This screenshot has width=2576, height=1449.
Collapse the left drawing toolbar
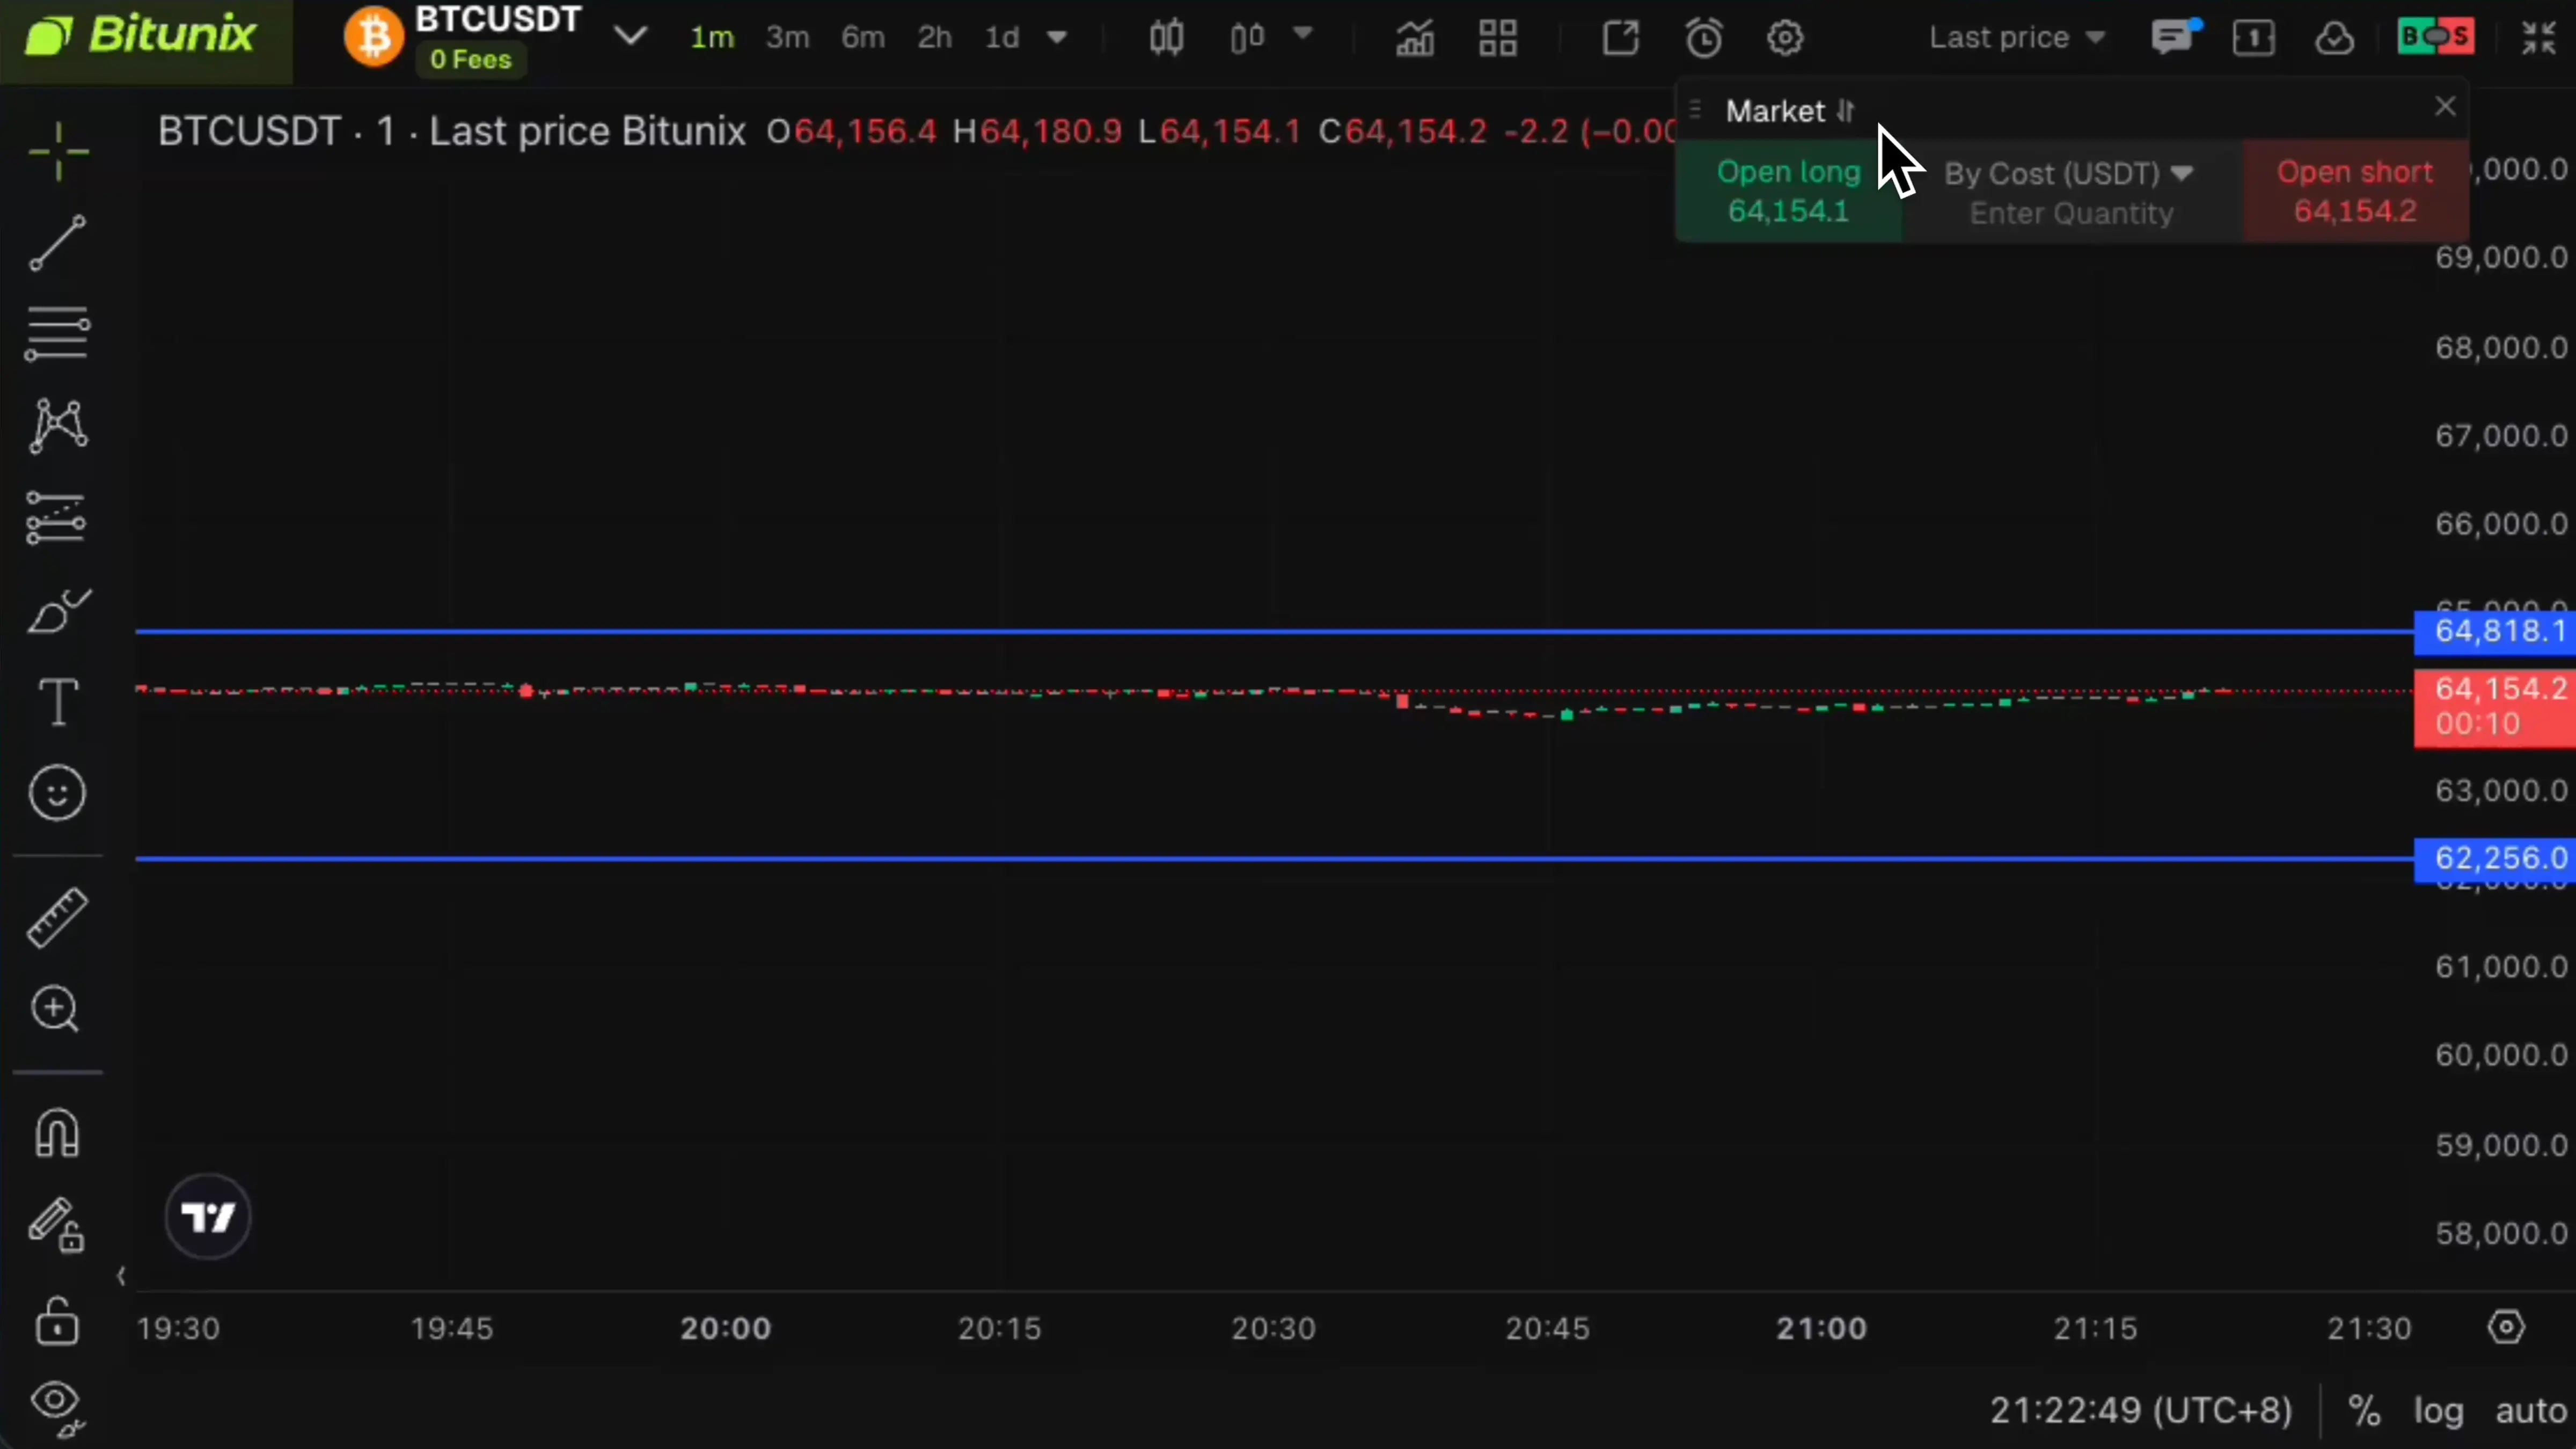(121, 1276)
